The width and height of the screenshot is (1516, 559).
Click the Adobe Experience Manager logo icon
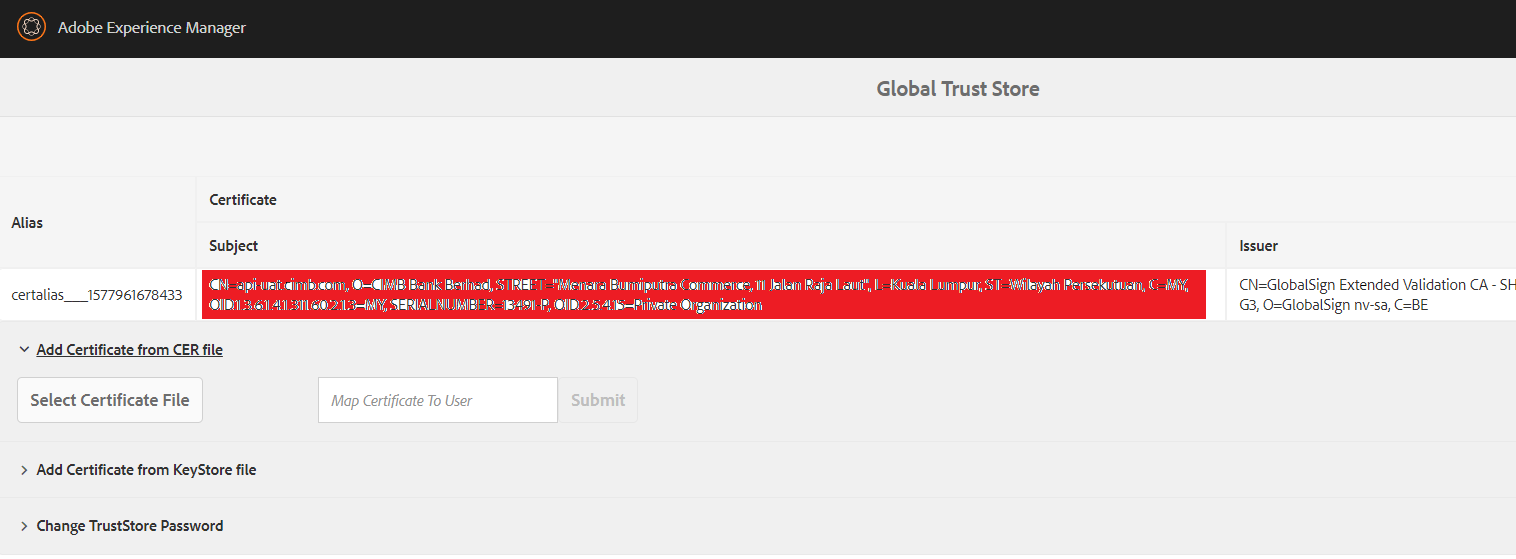(32, 27)
